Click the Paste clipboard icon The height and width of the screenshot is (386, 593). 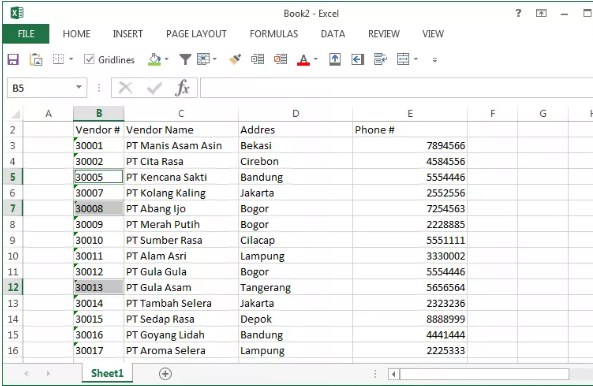click(x=36, y=59)
